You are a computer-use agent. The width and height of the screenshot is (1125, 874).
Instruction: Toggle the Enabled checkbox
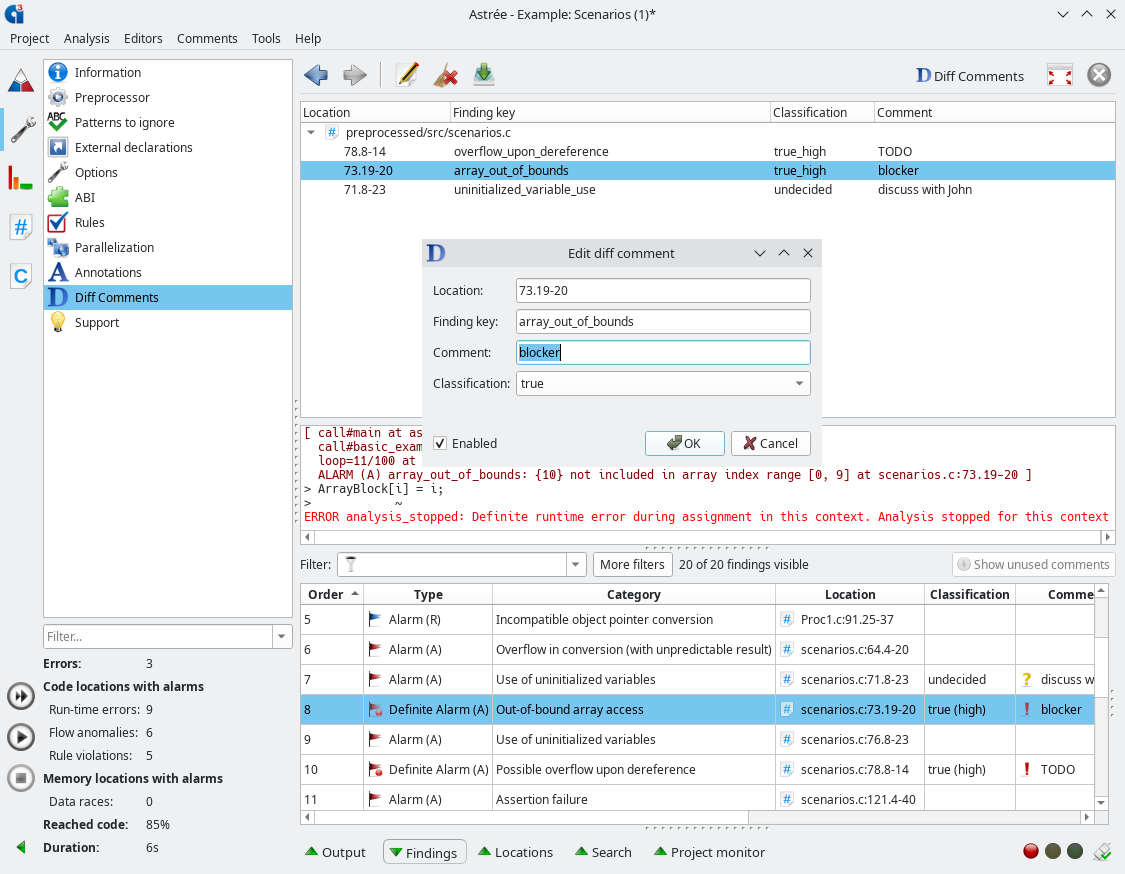440,443
